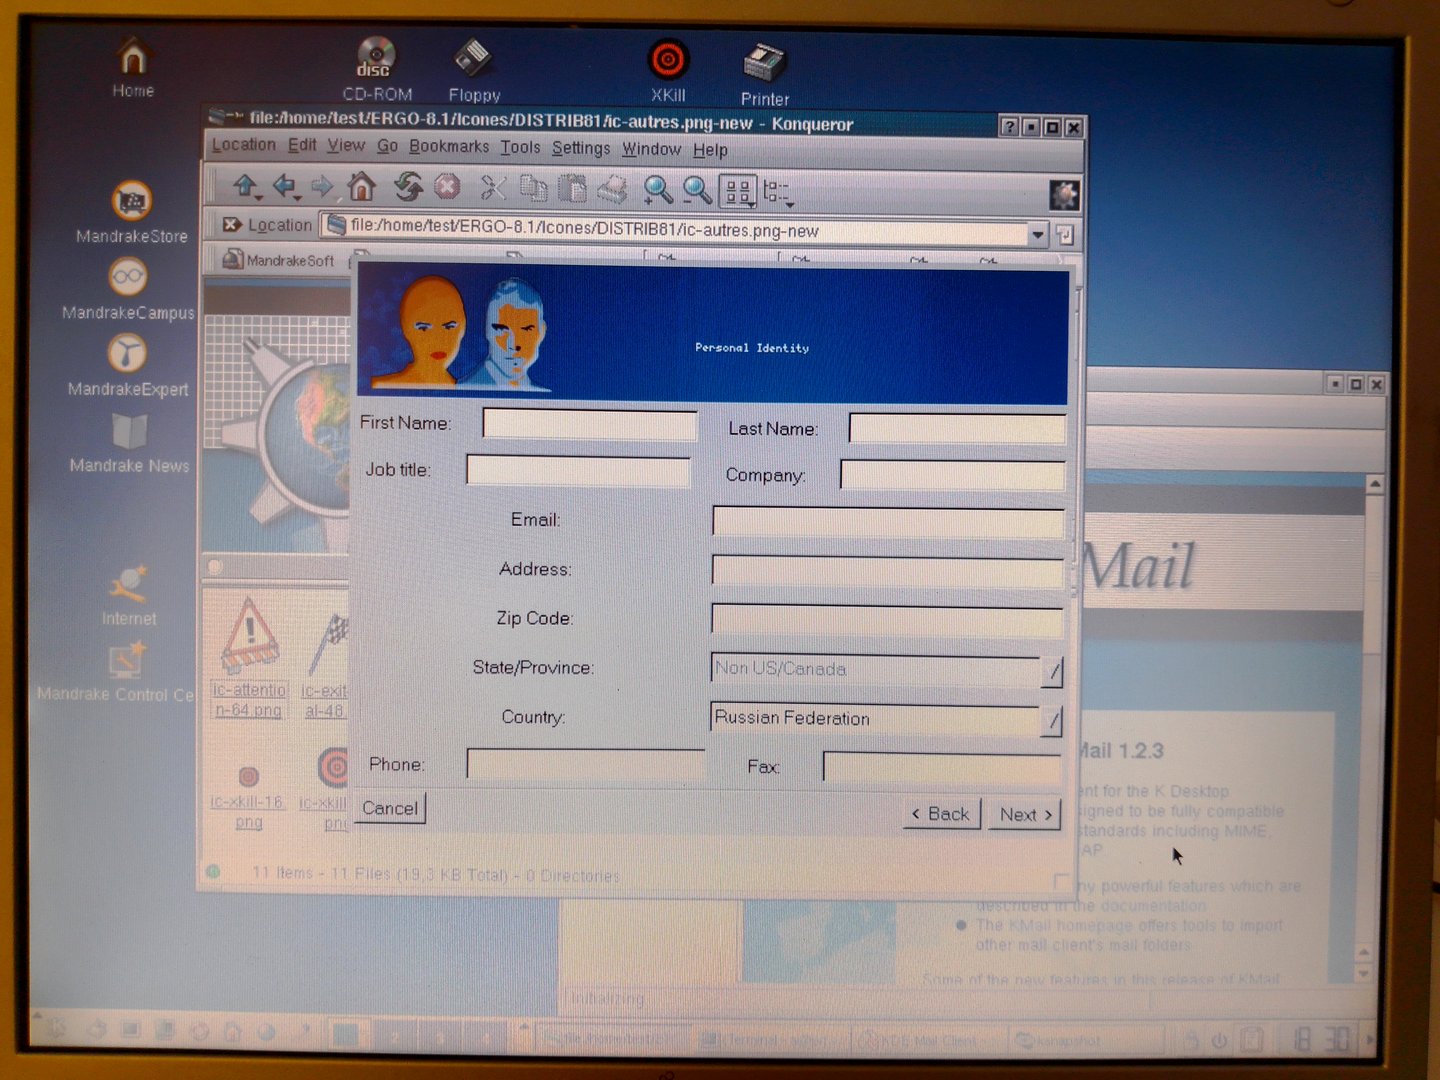Cut selection with the scissors icon
Screen dimensions: 1440x1080
pyautogui.click(x=493, y=187)
